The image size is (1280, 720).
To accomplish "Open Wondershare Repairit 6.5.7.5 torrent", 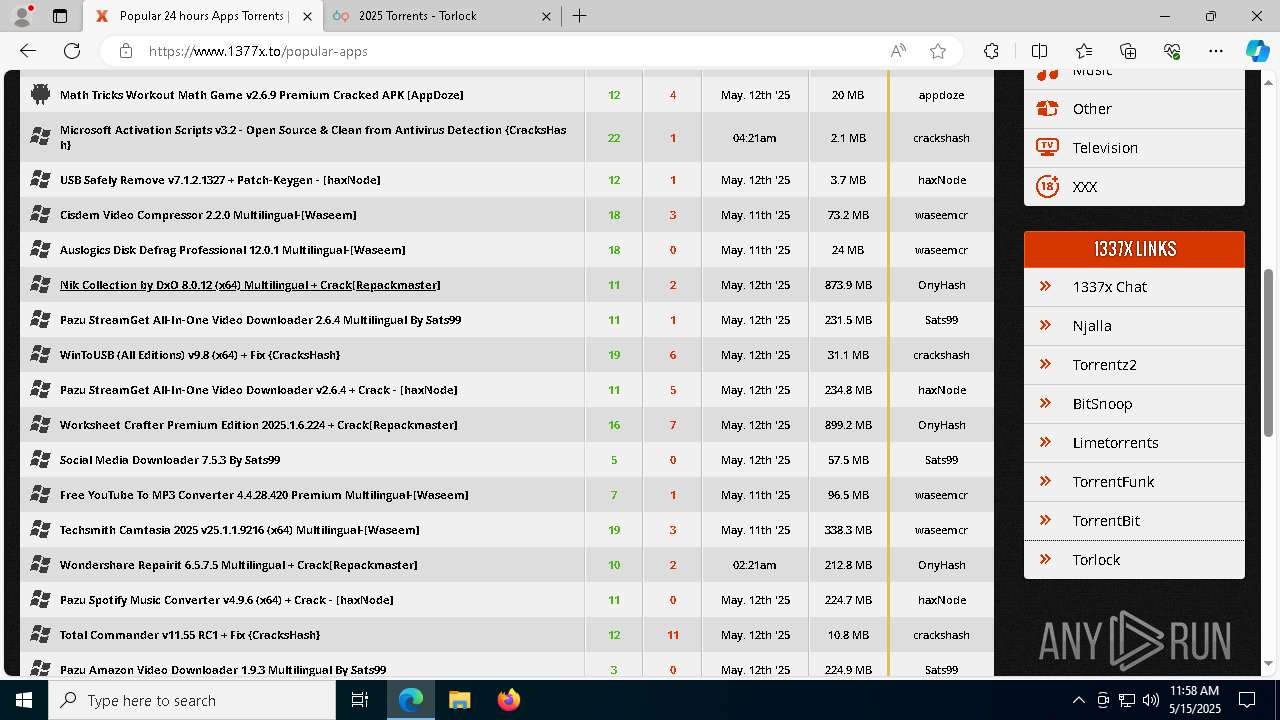I will 239,565.
